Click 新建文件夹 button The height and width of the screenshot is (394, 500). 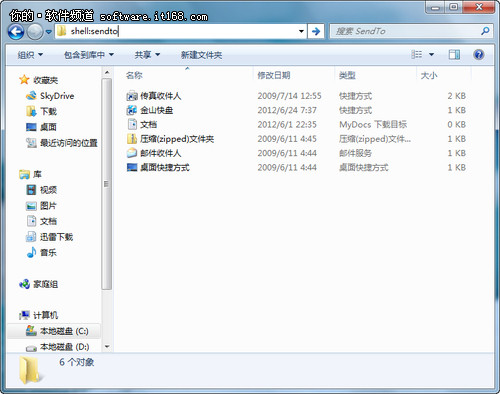coord(201,55)
